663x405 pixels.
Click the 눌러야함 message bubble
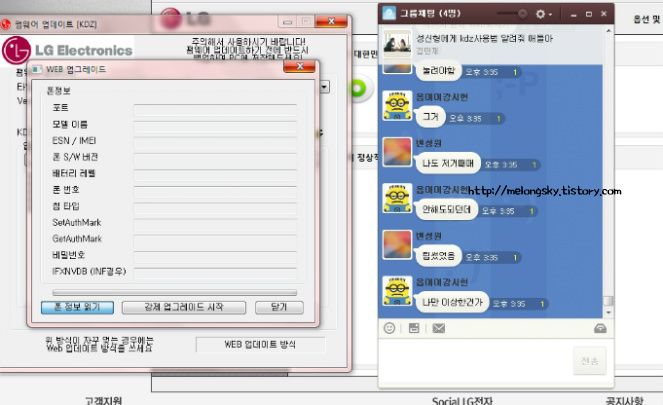pyautogui.click(x=438, y=71)
